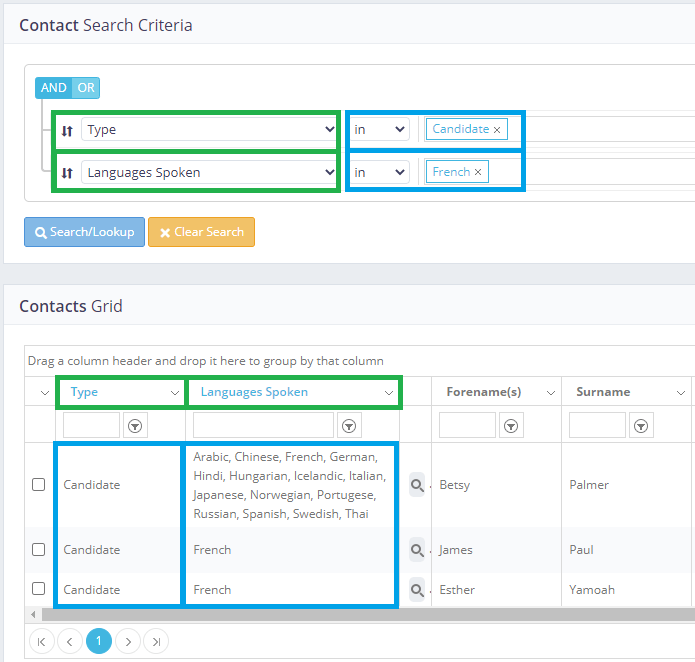Sort by the Surname column header

pos(603,392)
